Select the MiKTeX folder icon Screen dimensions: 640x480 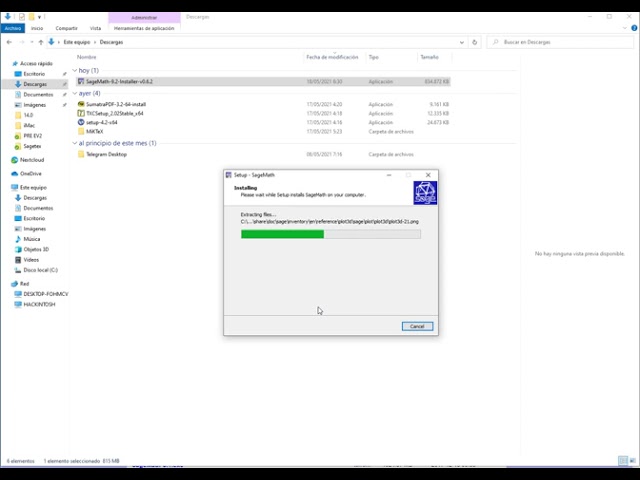pos(81,131)
